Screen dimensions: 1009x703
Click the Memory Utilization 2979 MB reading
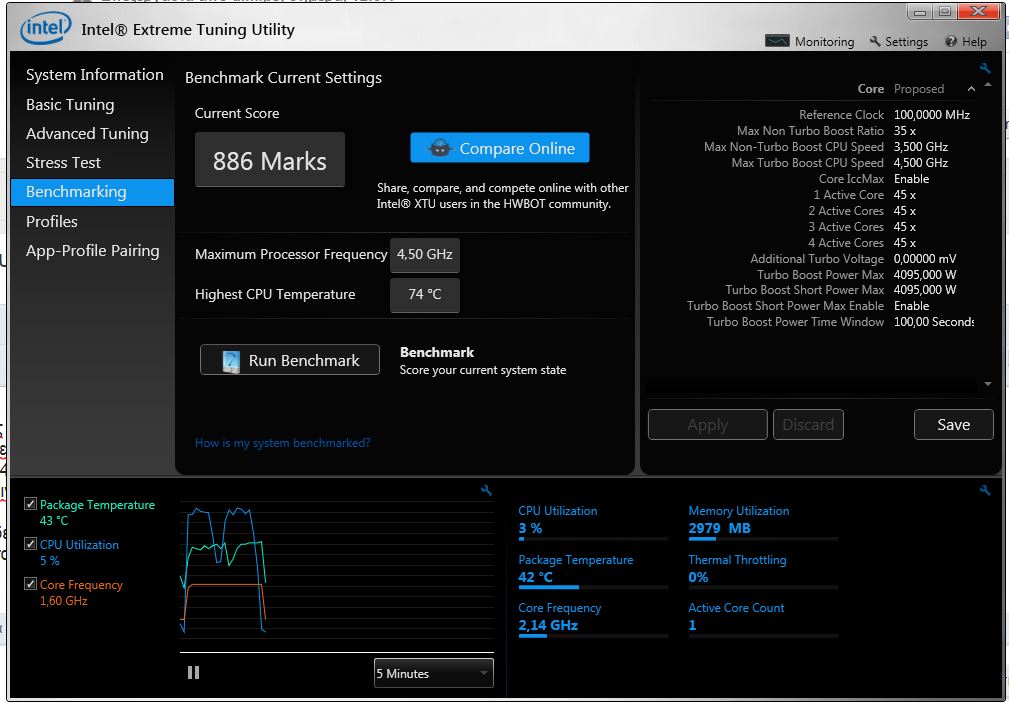click(x=719, y=528)
